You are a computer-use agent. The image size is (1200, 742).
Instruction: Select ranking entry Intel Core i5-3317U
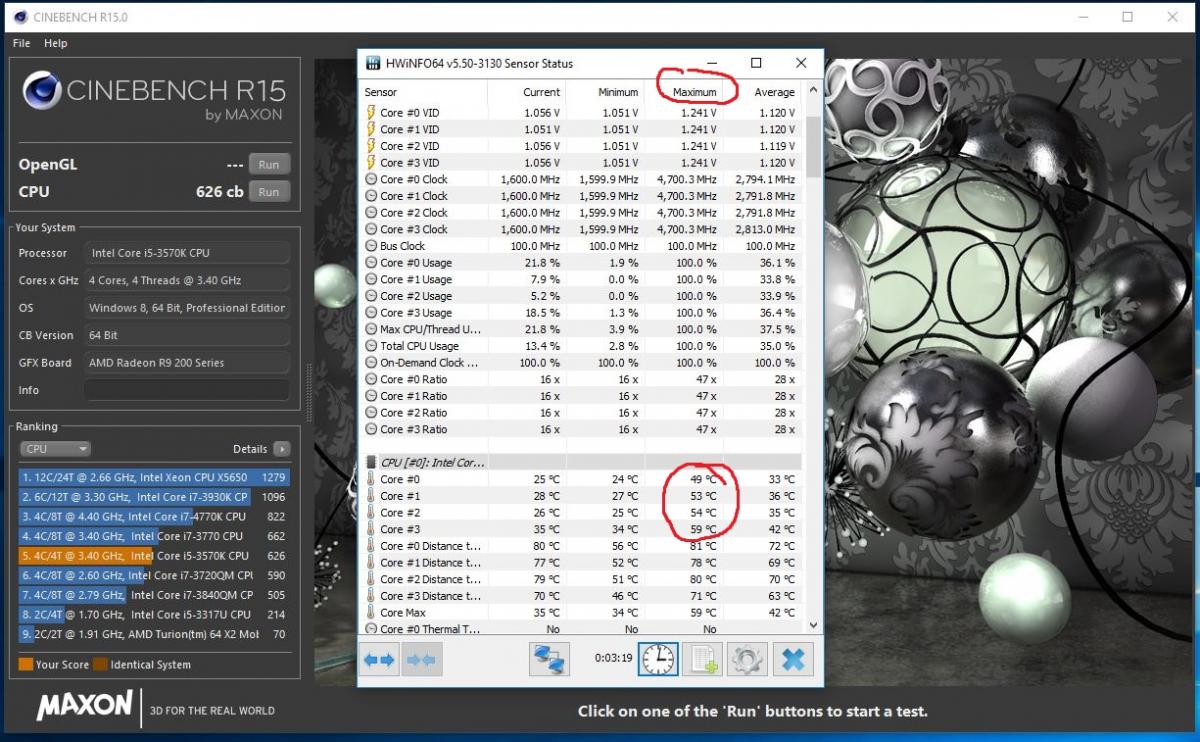click(x=154, y=614)
